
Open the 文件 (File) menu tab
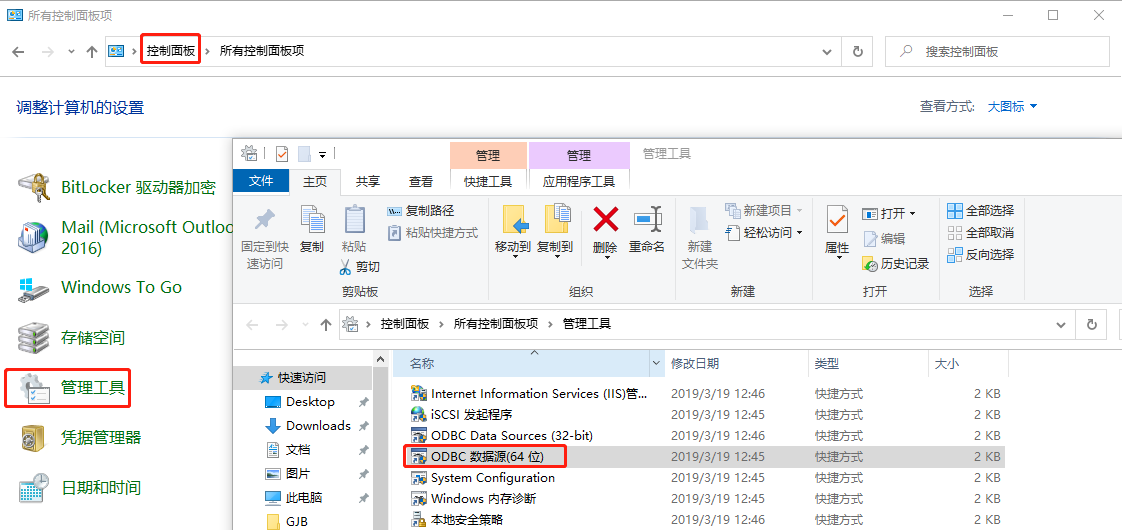[x=261, y=181]
